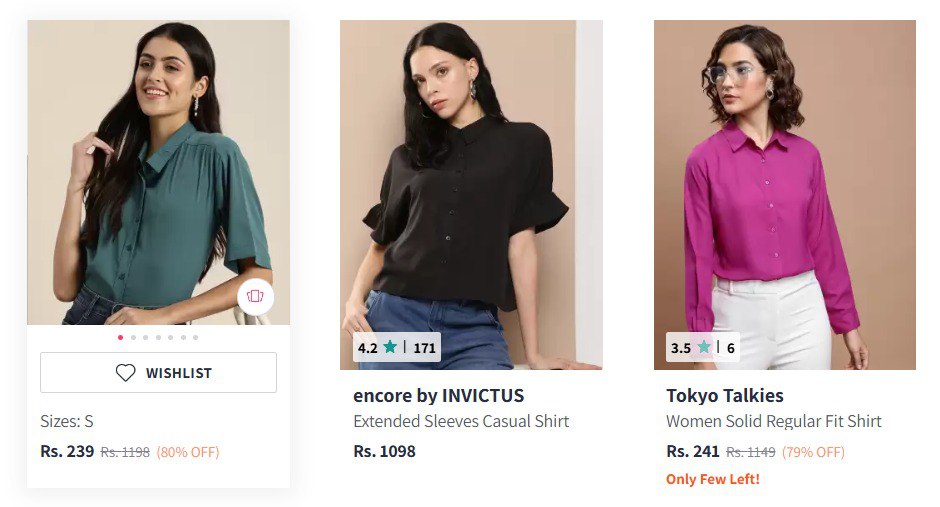
Task: Click the star in the 3.5 rating badge
Action: pos(704,348)
